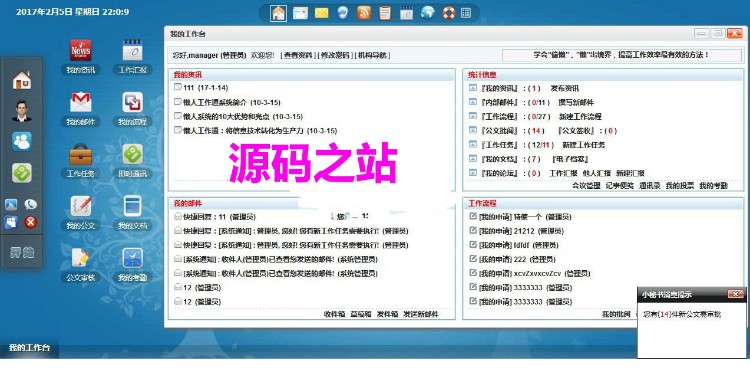Click the orange RSS icon in top dock
The image size is (750, 374).
[x=364, y=13]
